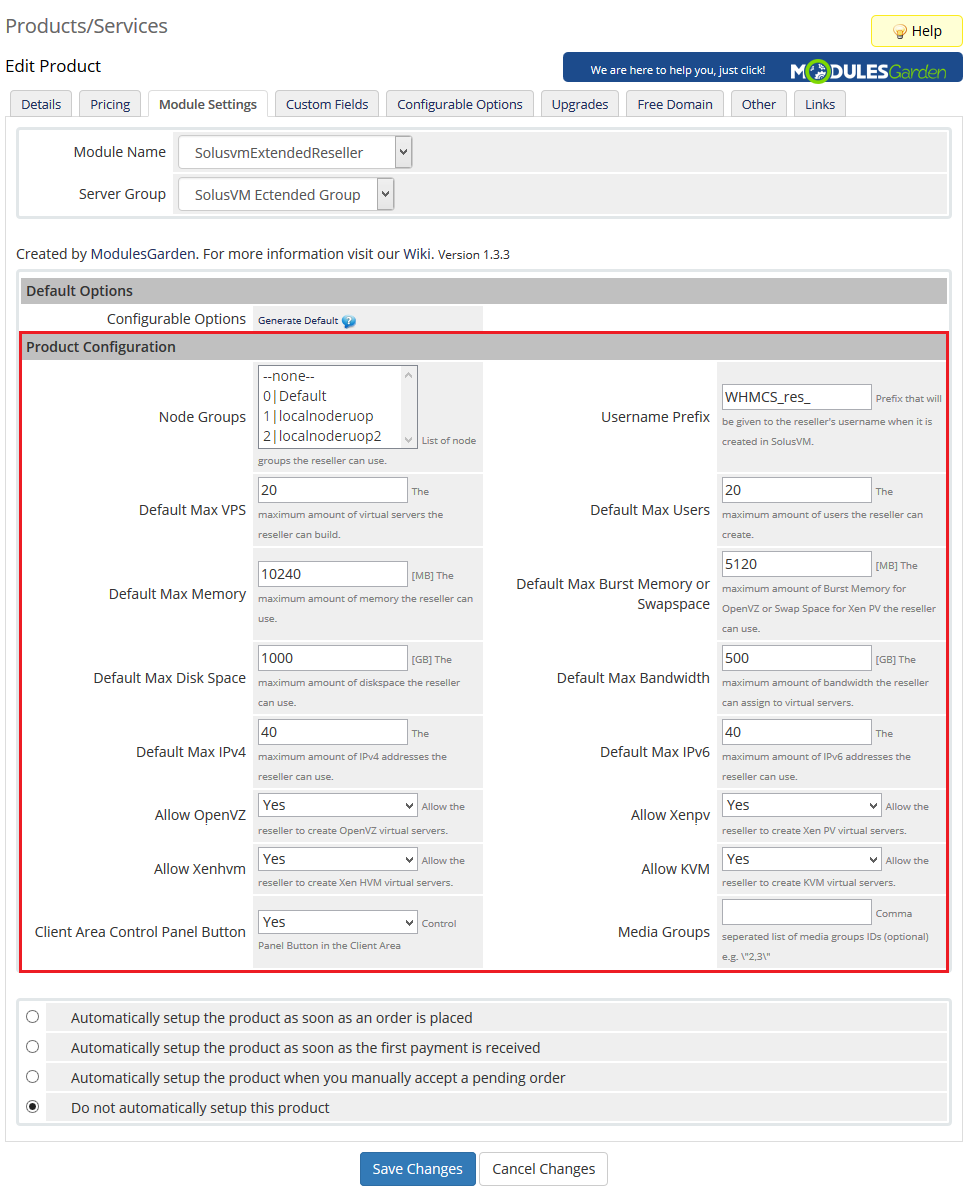The width and height of the screenshot is (968, 1192).
Task: Open the Server Group dropdown
Action: 286,194
